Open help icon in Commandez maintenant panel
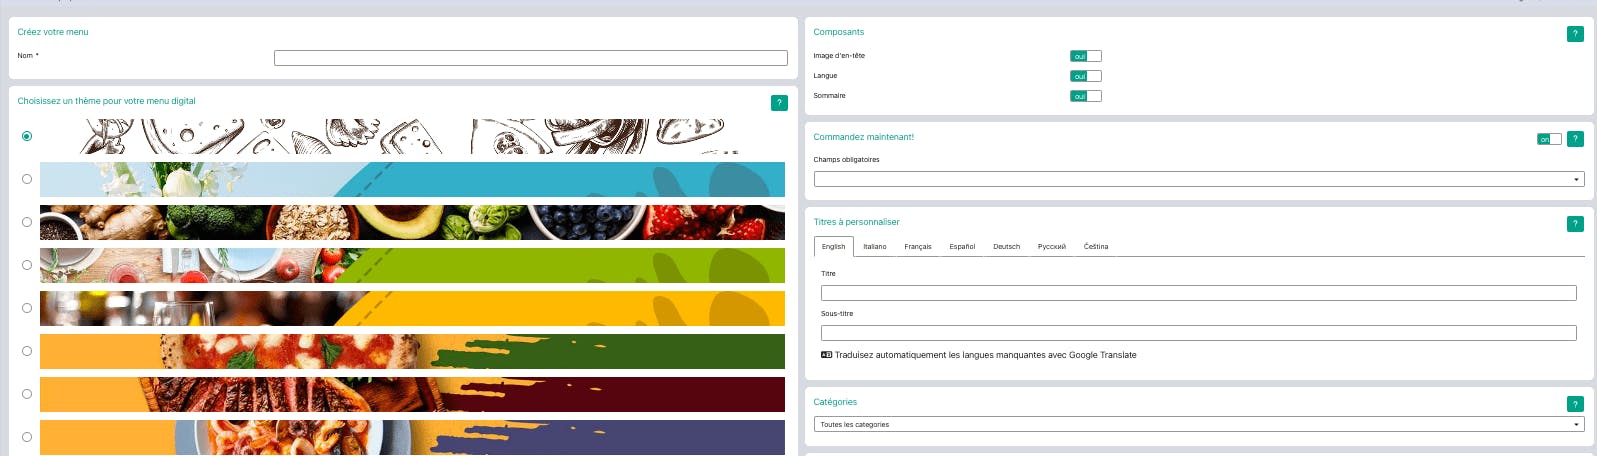This screenshot has width=1597, height=456. pos(1575,139)
